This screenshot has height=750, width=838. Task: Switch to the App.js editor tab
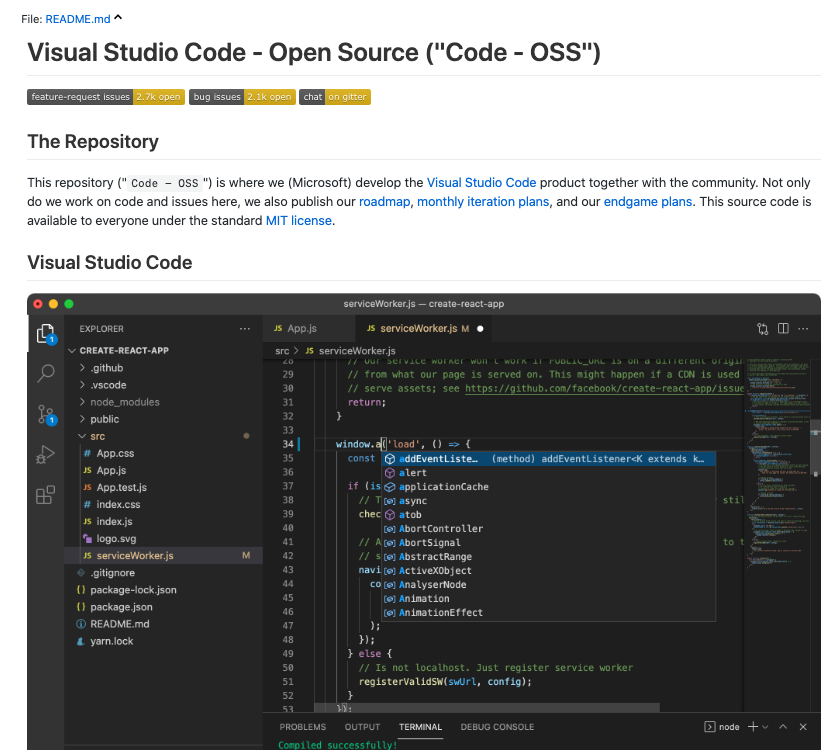pos(301,328)
